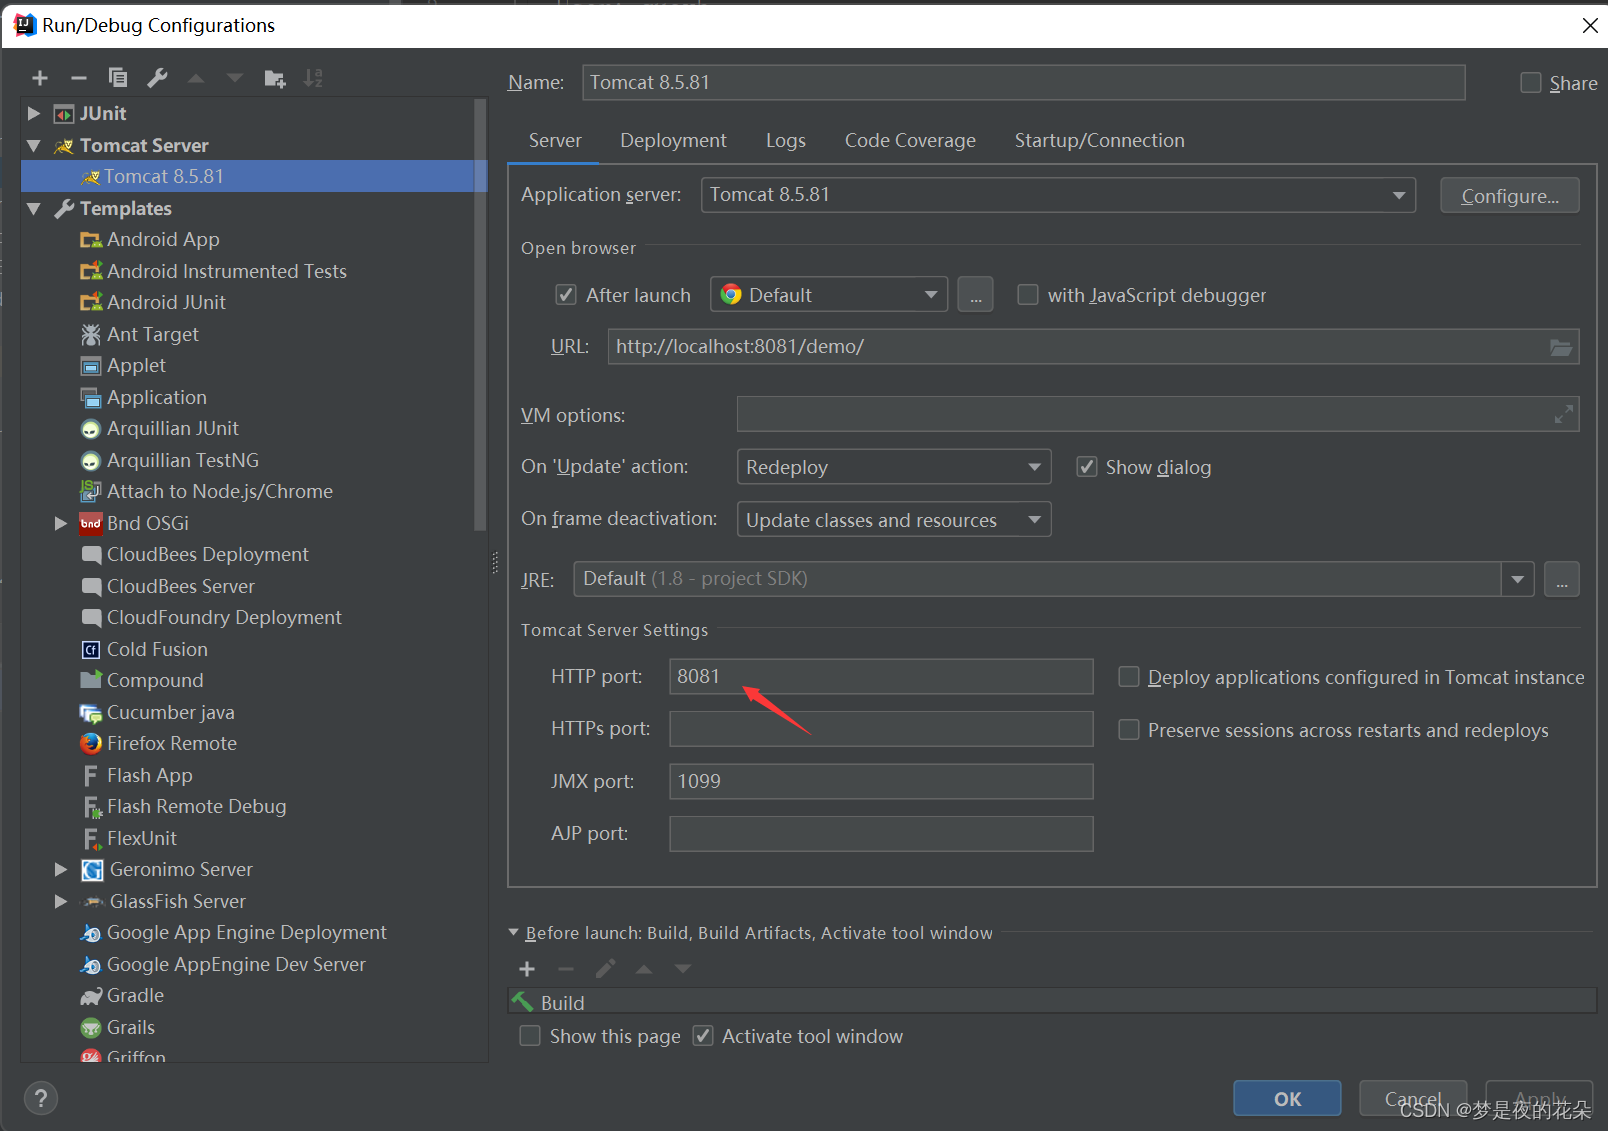Screen dimensions: 1608x1131
Task: Expand Bnd OSGi template node
Action: (x=61, y=523)
